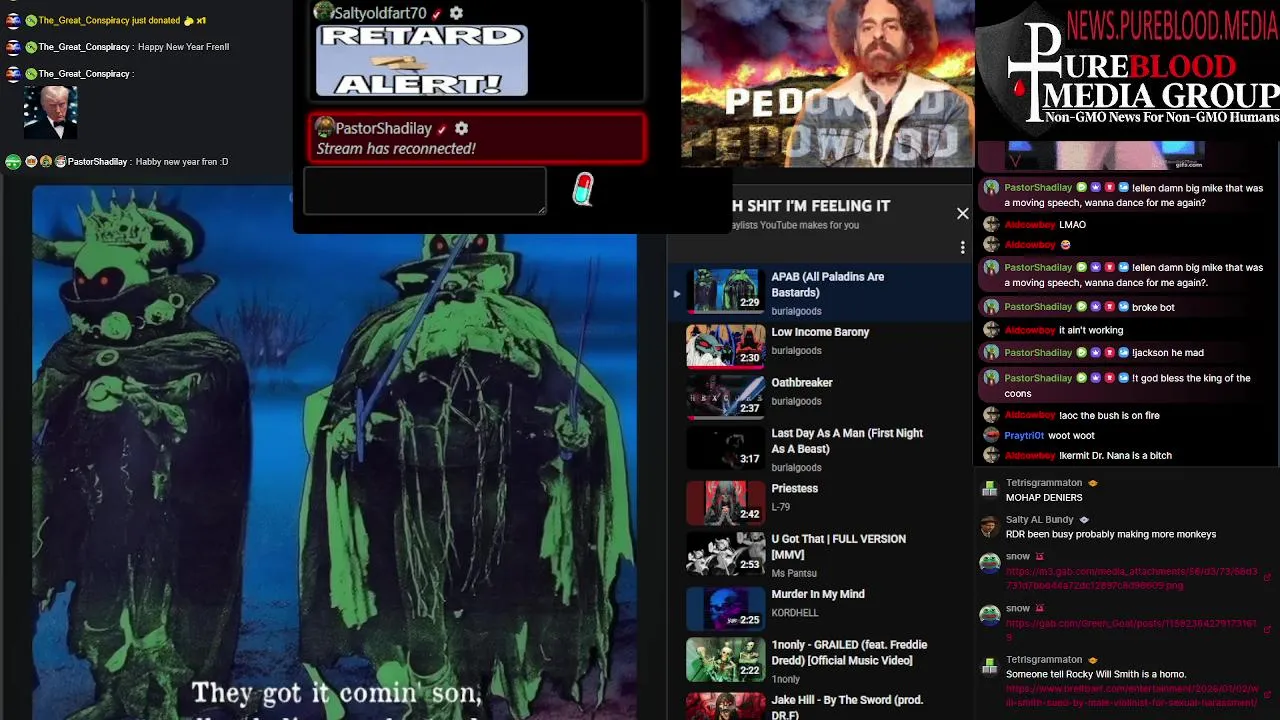Close the YouTube playlist panel
Image resolution: width=1280 pixels, height=720 pixels.
point(962,213)
